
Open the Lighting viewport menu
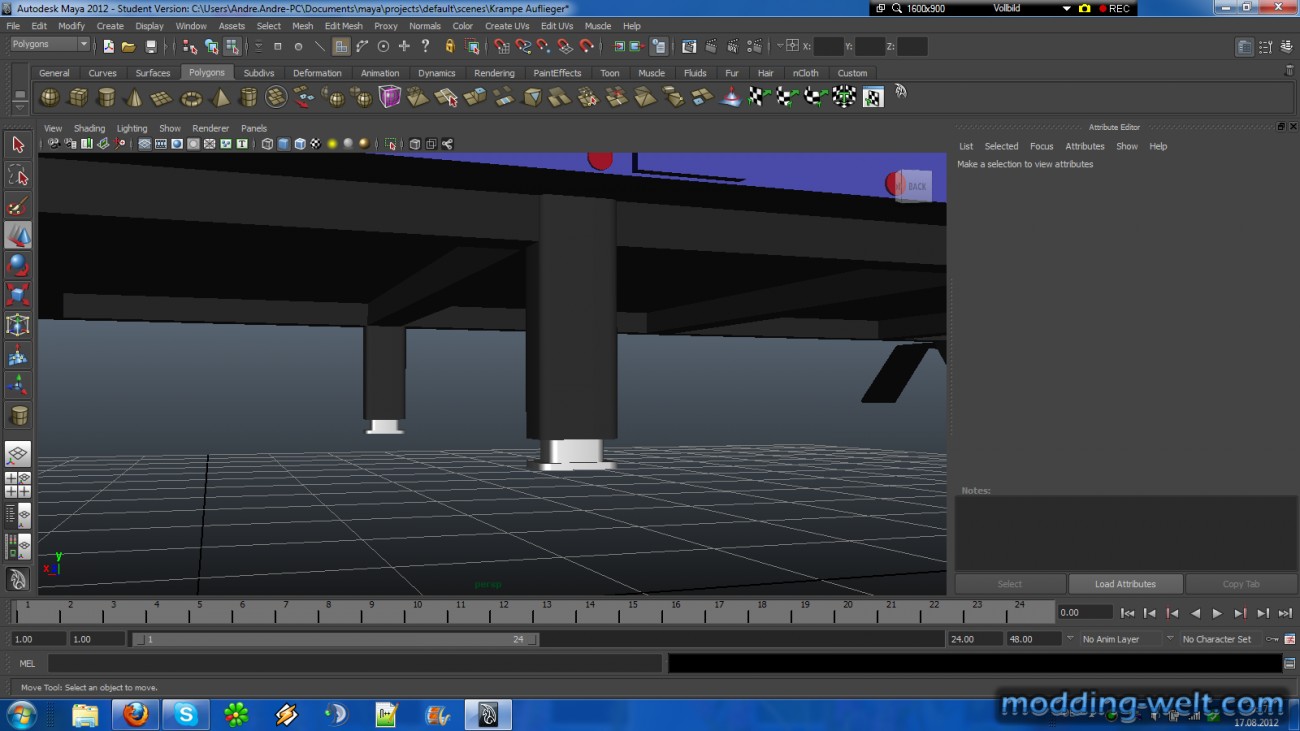point(132,128)
